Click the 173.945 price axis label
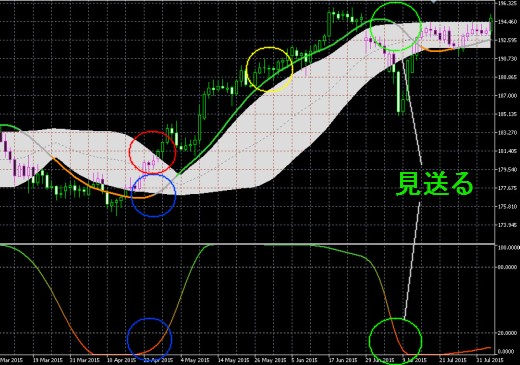 (x=507, y=225)
